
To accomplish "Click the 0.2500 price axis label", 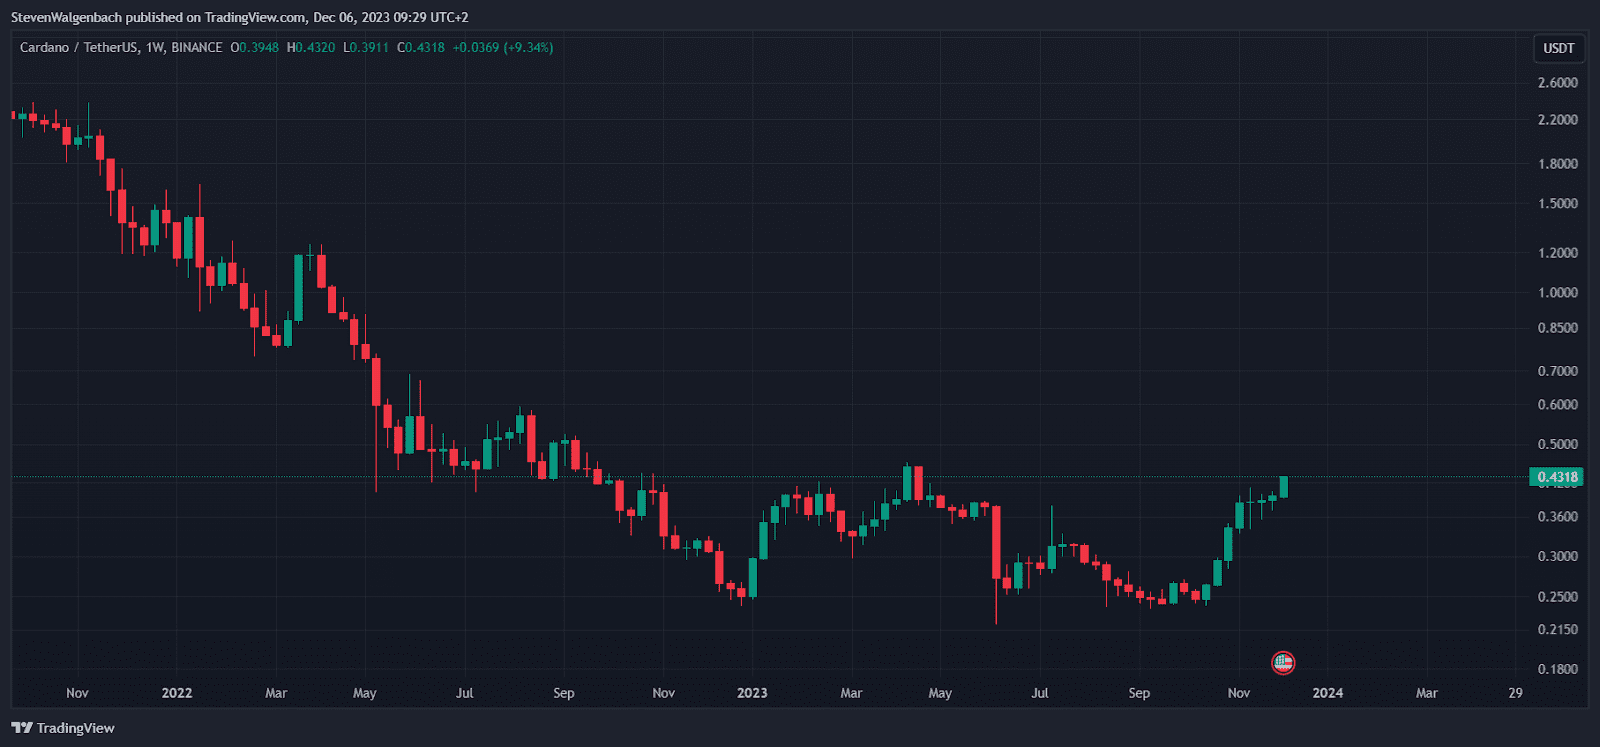I will 1558,597.
